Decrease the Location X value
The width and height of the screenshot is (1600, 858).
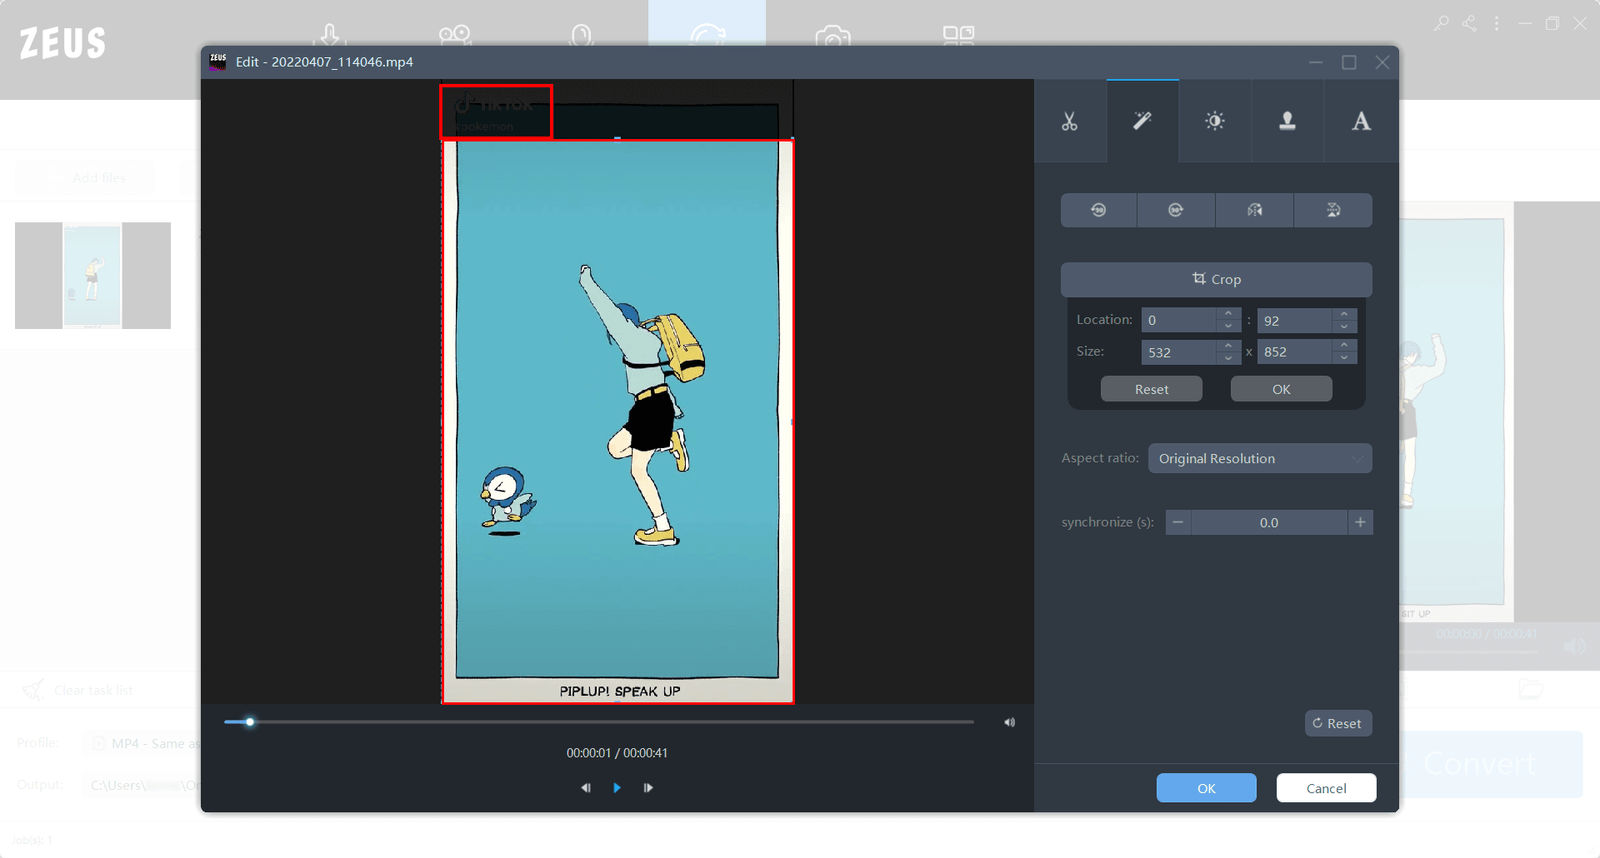pos(1228,326)
